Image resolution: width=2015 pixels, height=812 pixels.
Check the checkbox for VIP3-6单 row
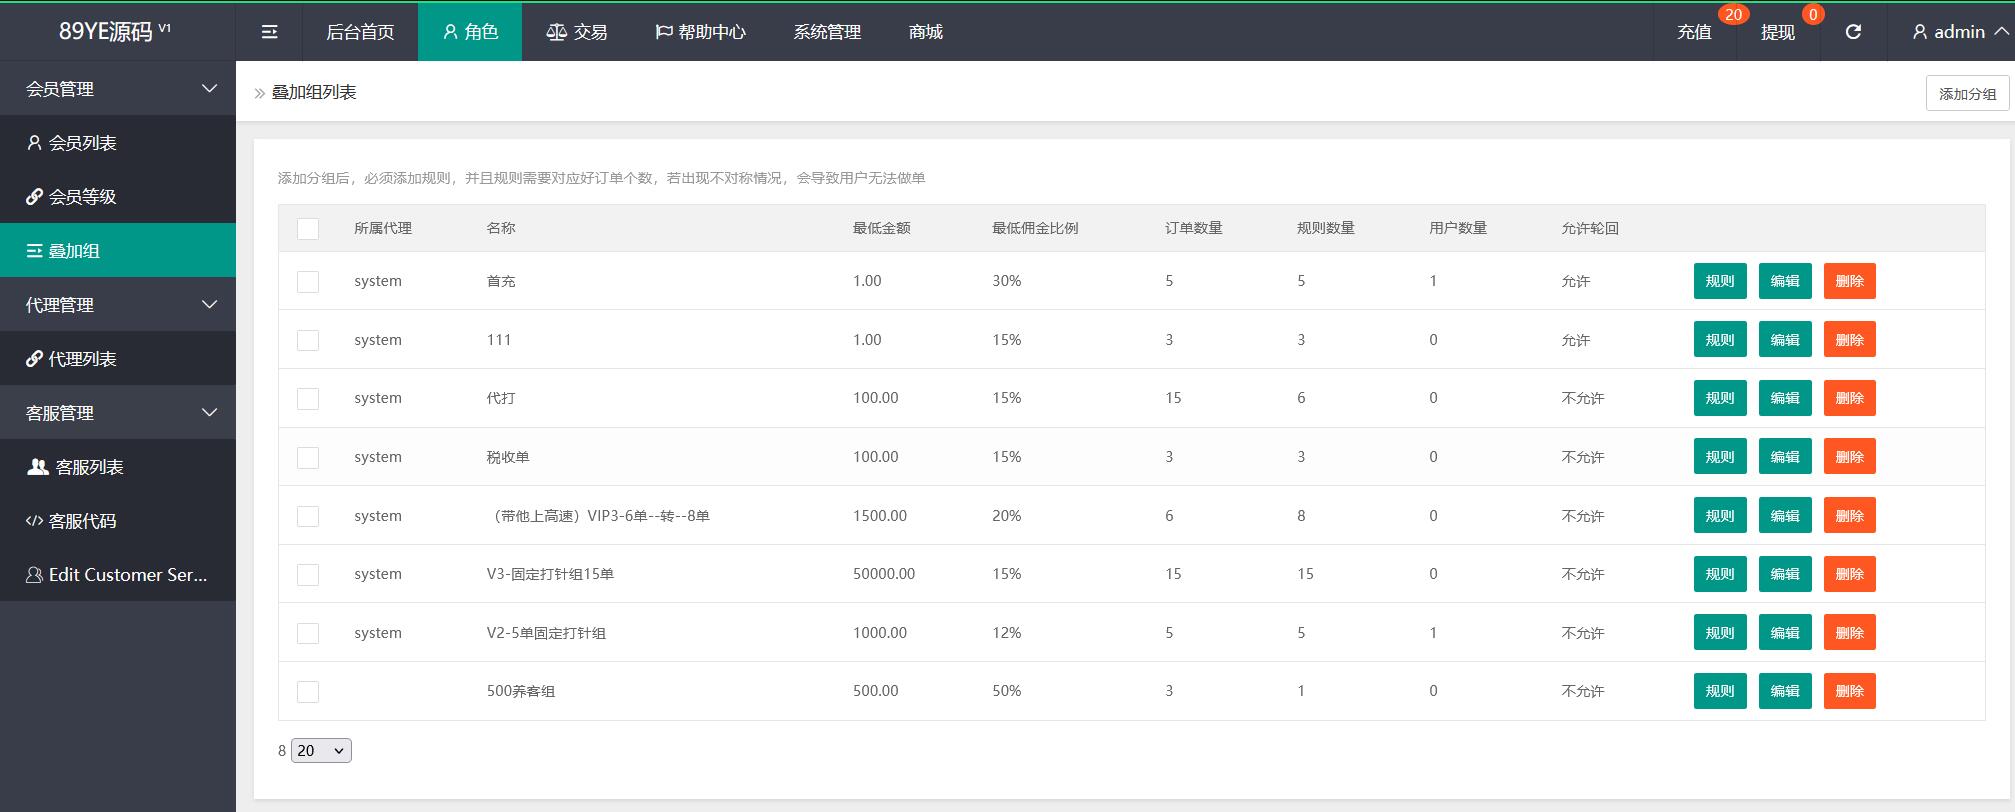(308, 517)
